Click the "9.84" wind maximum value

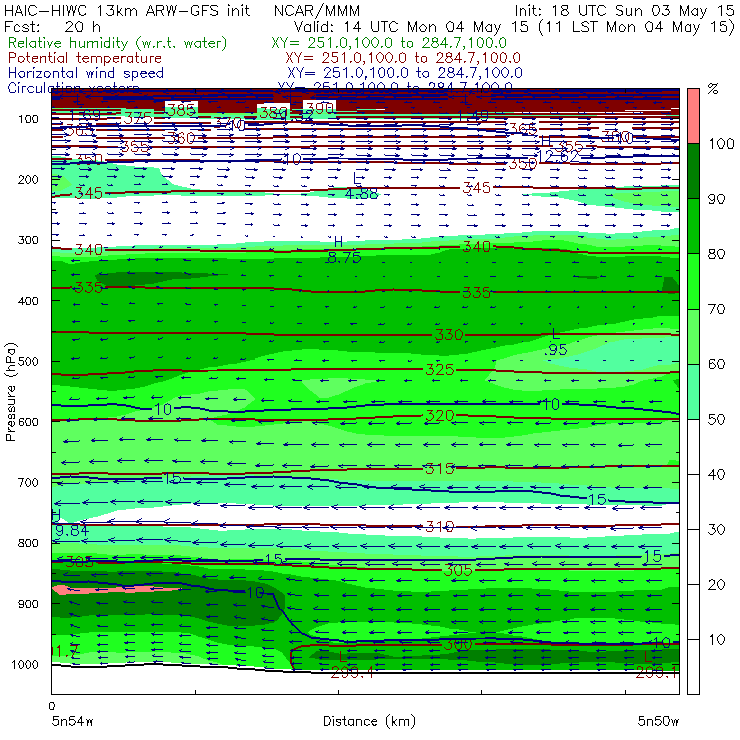(72, 531)
